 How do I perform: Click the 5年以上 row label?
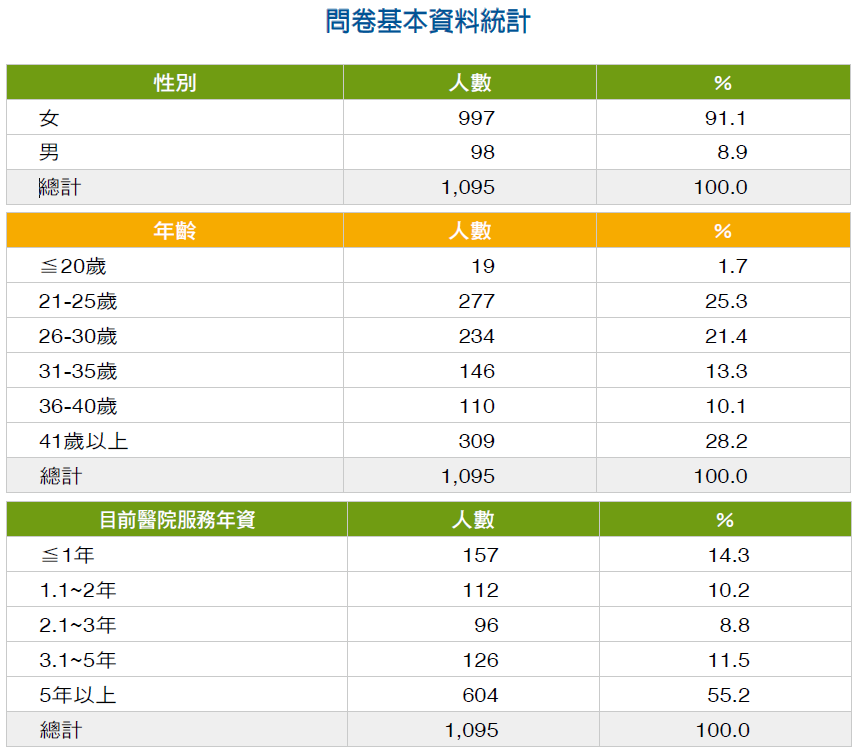78,695
